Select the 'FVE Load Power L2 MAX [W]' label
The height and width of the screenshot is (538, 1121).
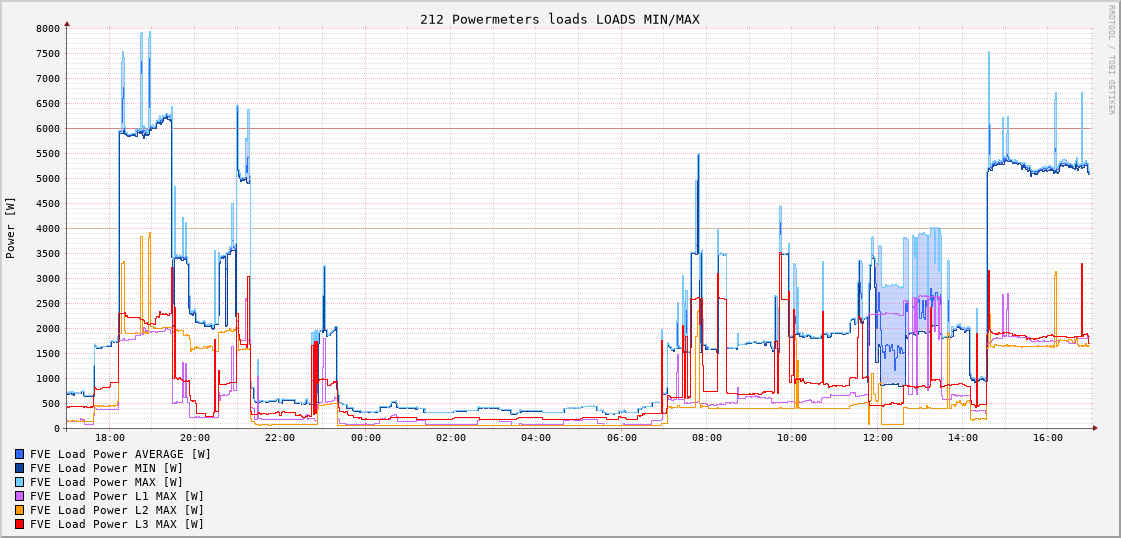(116, 510)
